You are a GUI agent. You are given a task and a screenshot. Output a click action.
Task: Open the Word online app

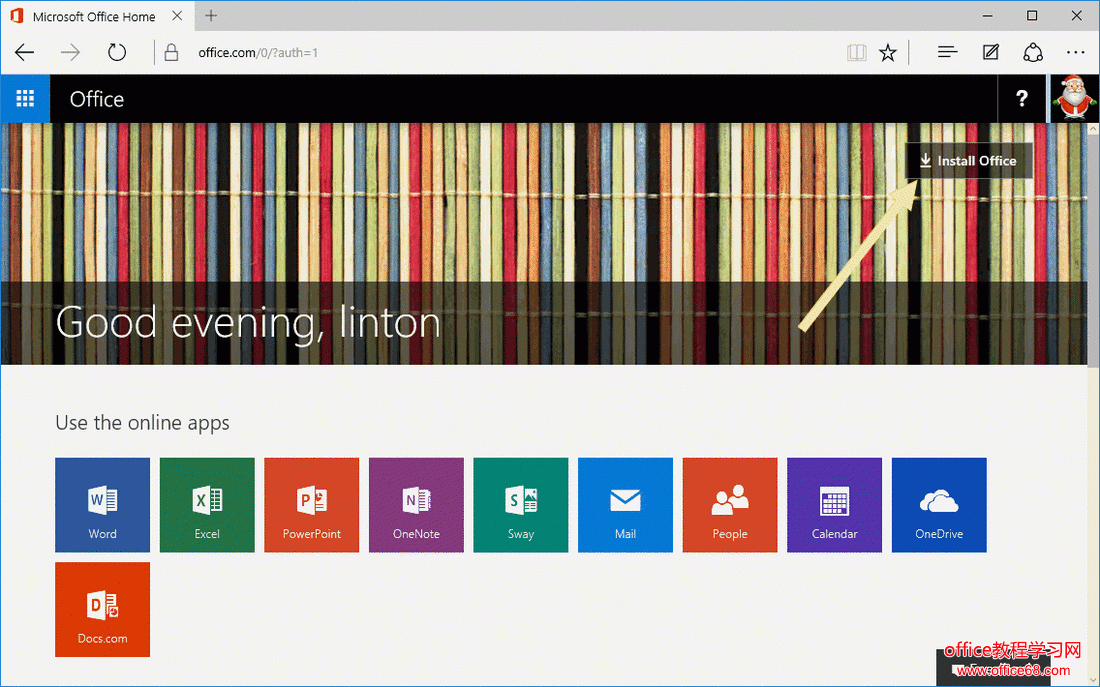(x=102, y=505)
